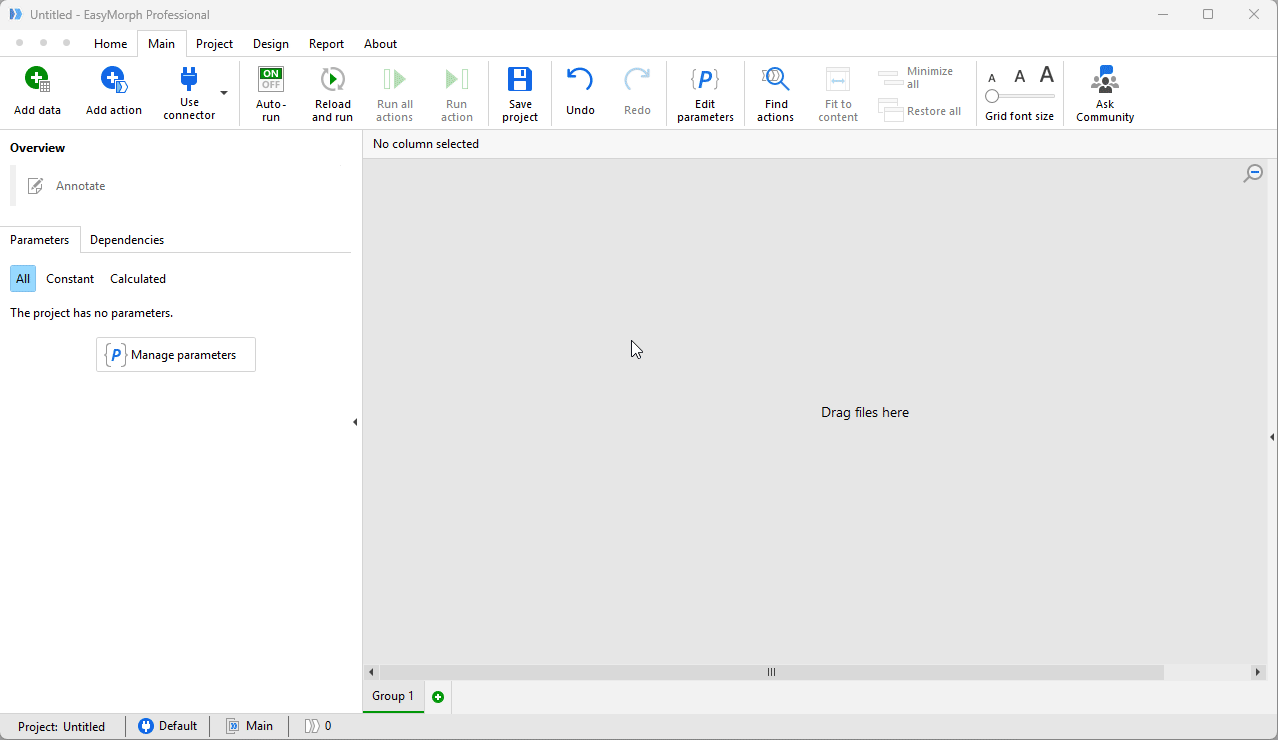Screen dimensions: 1278x740
Task: Click the EasyMorph title bar logo
Action: (16, 14)
